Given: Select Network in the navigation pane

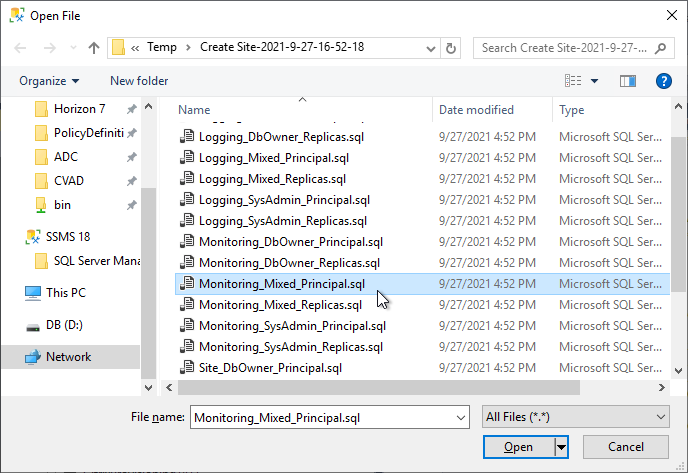Looking at the screenshot, I should (68, 357).
